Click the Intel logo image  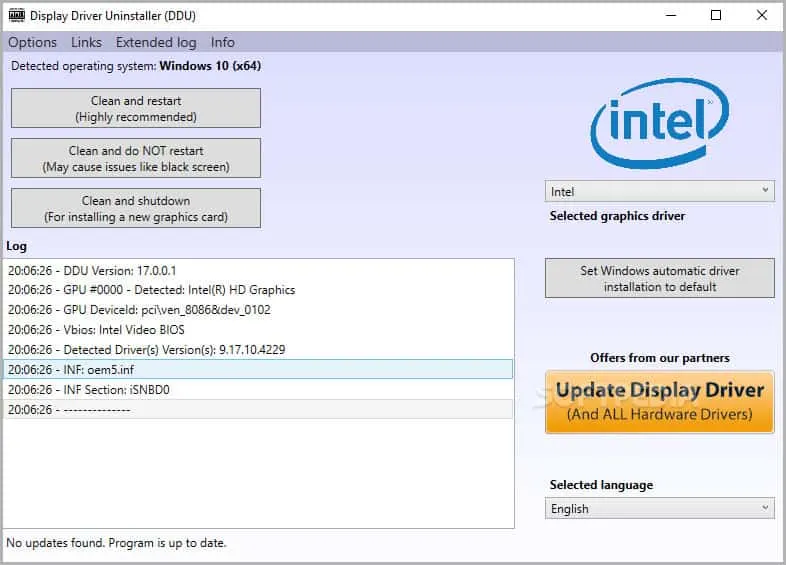pyautogui.click(x=660, y=123)
